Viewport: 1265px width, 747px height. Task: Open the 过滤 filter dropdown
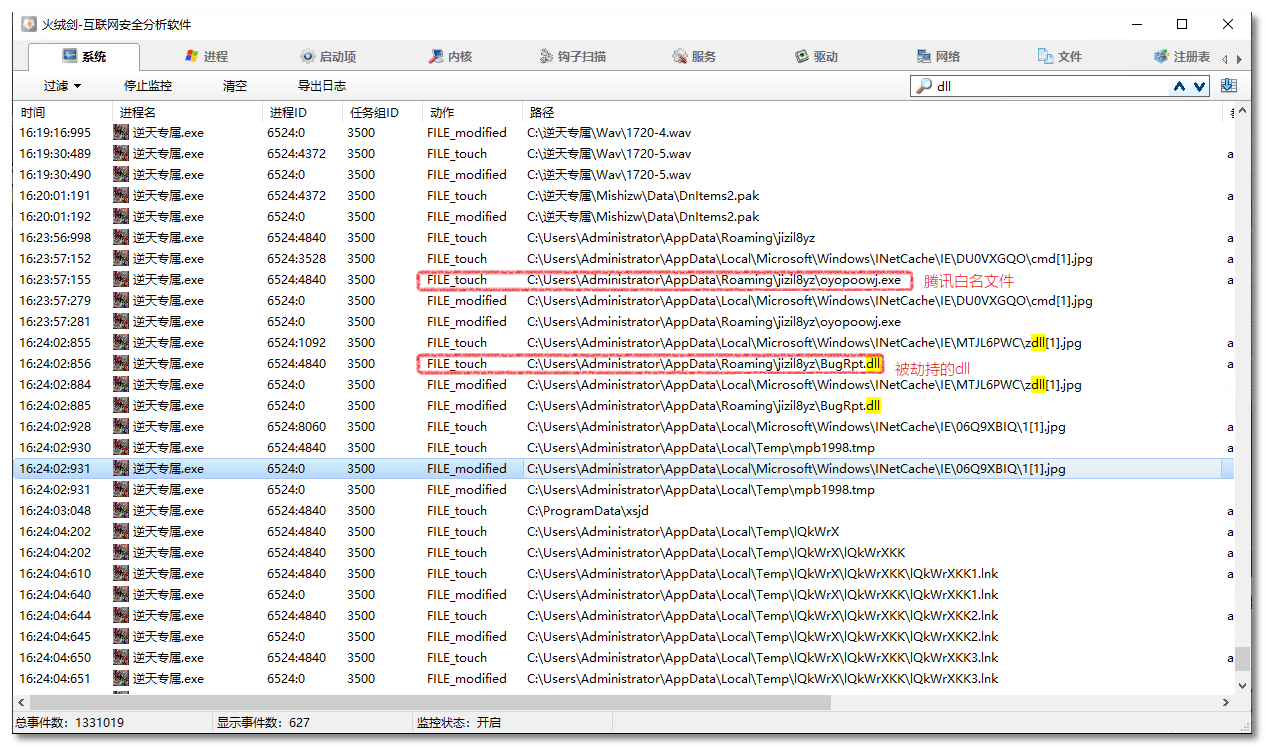coord(62,86)
